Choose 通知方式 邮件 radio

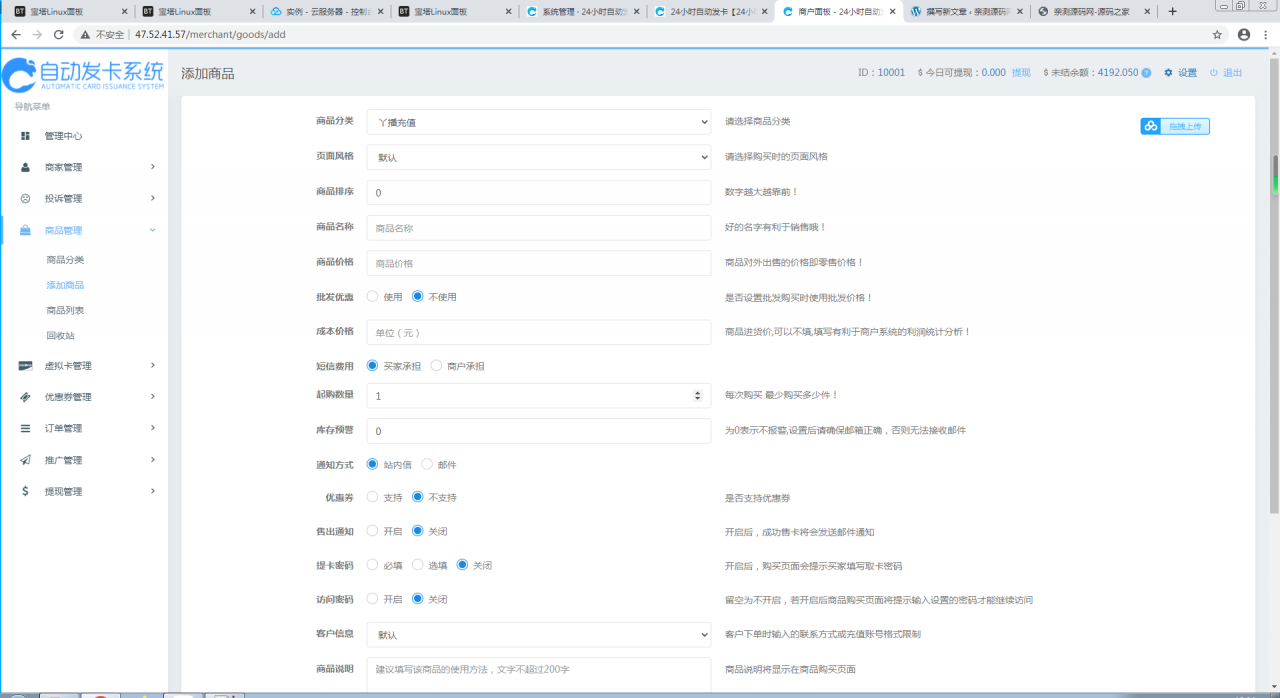coord(427,464)
